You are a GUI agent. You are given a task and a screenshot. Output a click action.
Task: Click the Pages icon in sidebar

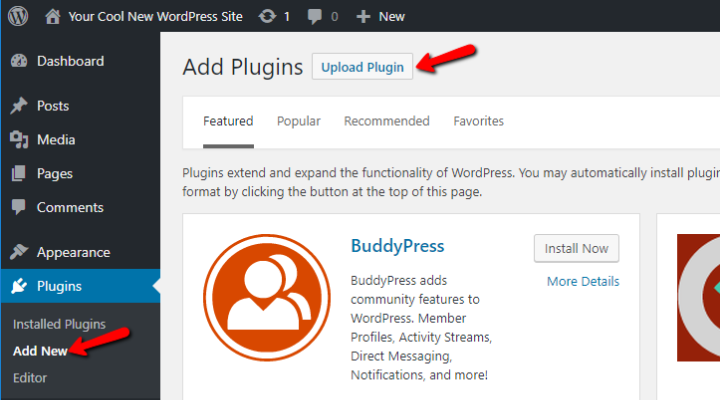coord(18,173)
